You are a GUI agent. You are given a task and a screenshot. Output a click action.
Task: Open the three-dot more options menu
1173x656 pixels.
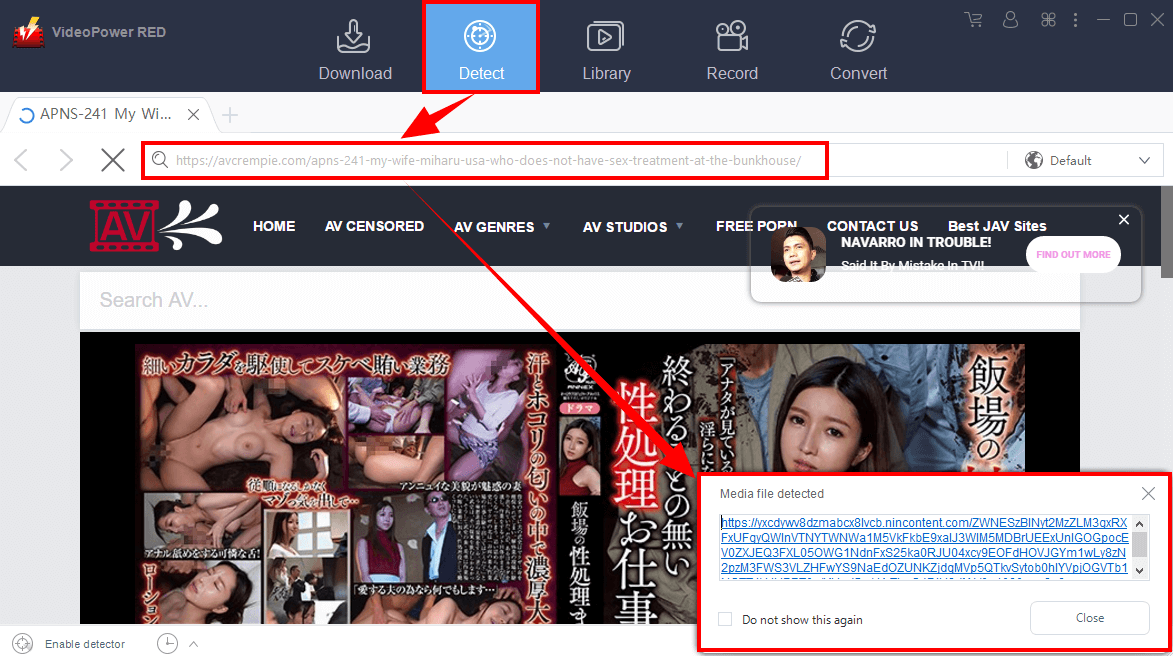click(1076, 19)
